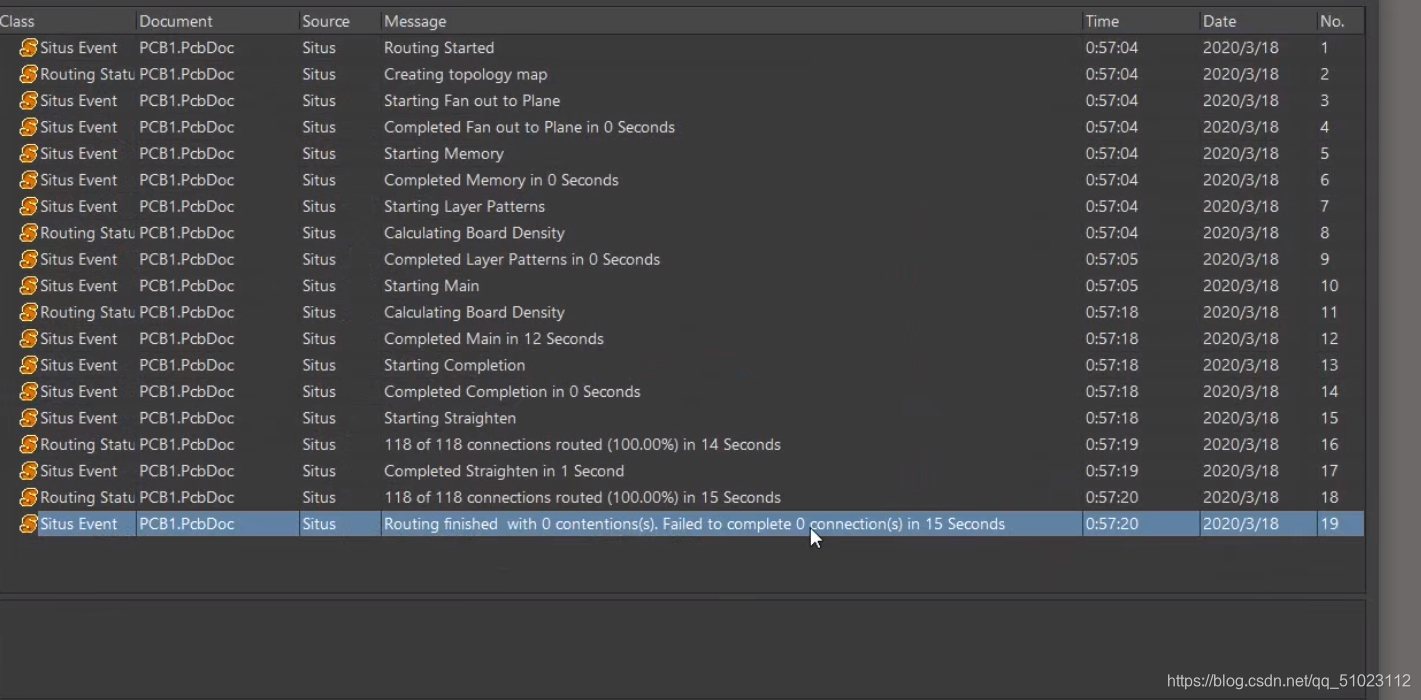The image size is (1421, 700).
Task: Sort by the Time column header
Action: tap(1140, 21)
